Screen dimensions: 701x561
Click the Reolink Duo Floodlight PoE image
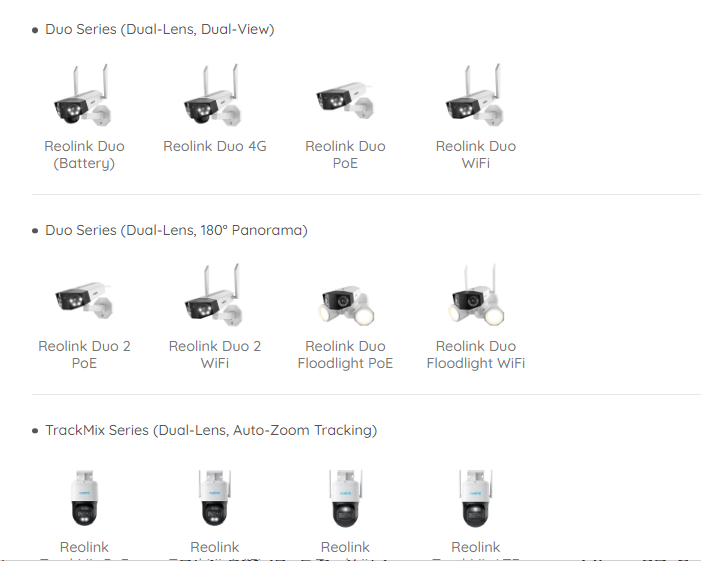click(345, 305)
